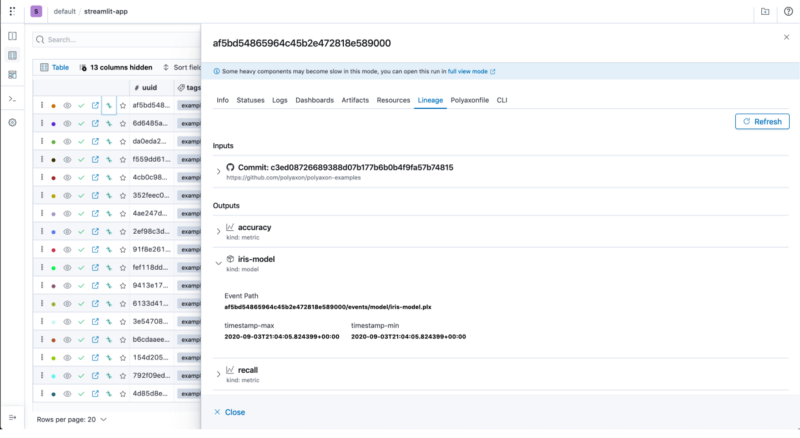Toggle visibility eye for run 6d6485a
The image size is (800, 438).
(67, 124)
